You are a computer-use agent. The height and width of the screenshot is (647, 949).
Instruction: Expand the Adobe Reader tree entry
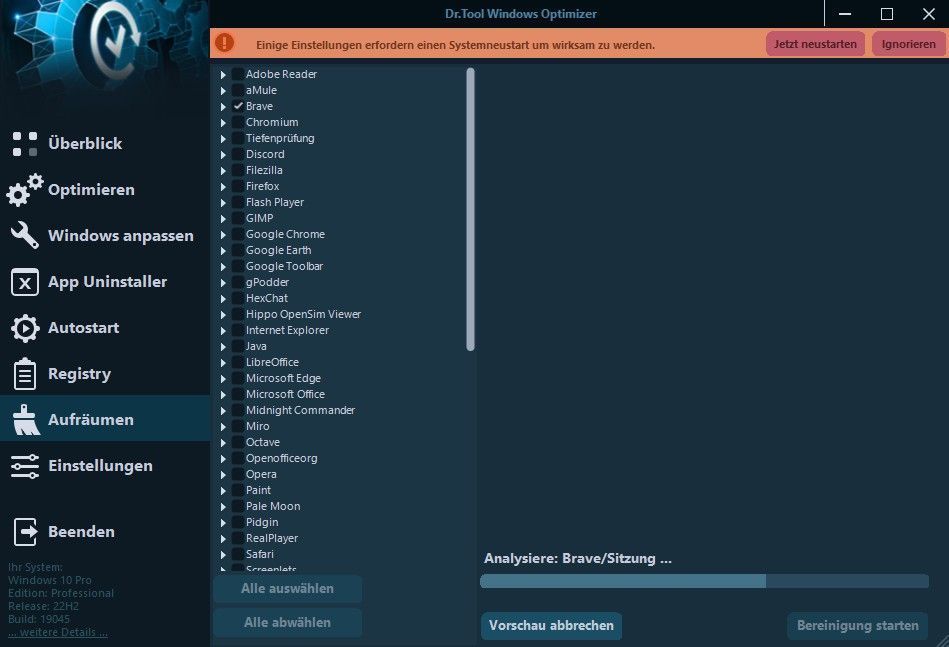[223, 74]
